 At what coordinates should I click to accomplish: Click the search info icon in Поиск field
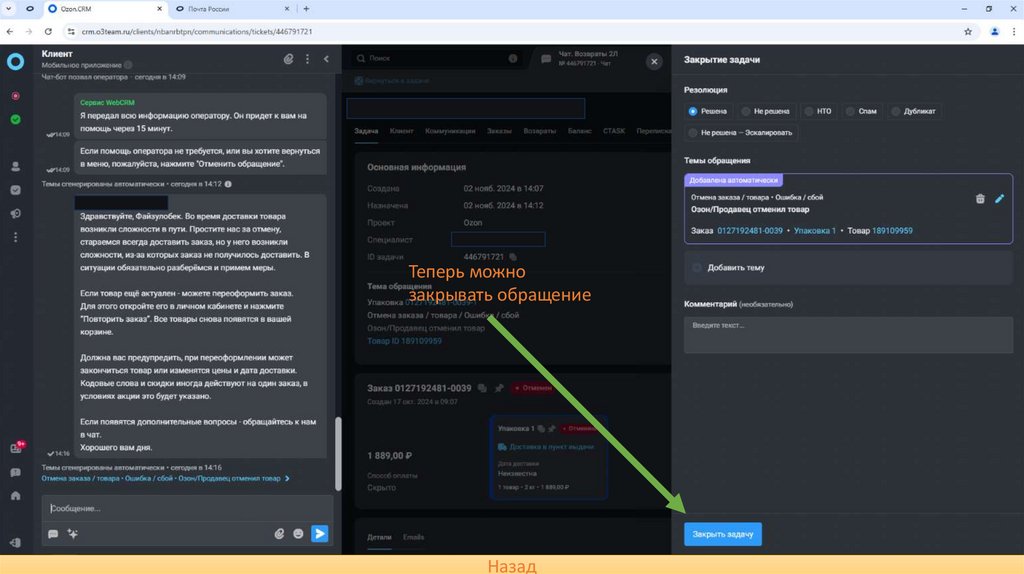click(x=513, y=58)
